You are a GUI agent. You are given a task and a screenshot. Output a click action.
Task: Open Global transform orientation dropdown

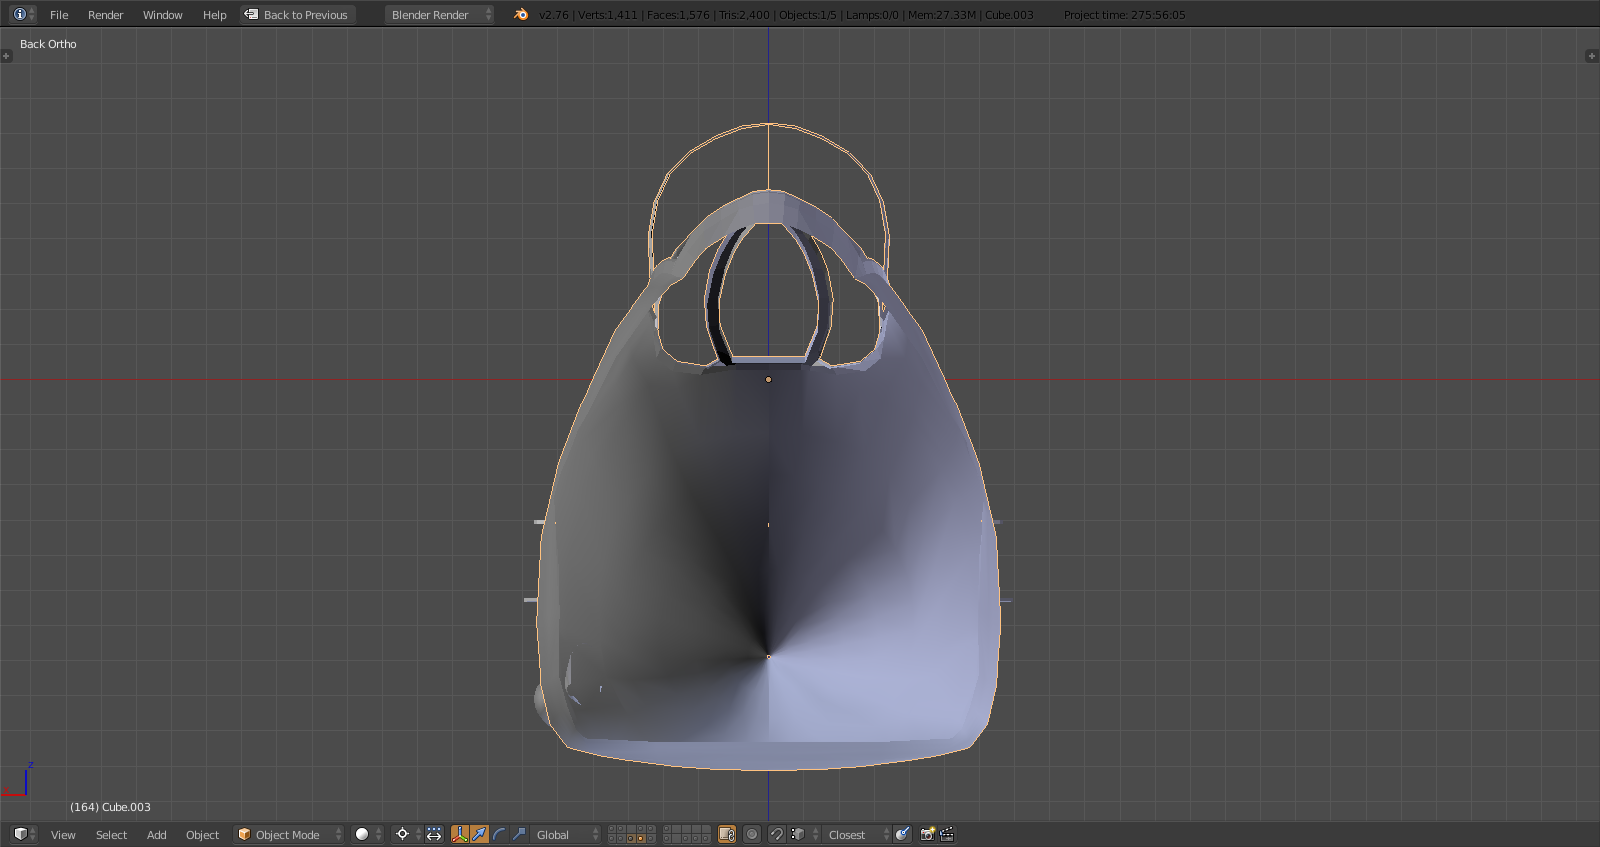coord(566,835)
